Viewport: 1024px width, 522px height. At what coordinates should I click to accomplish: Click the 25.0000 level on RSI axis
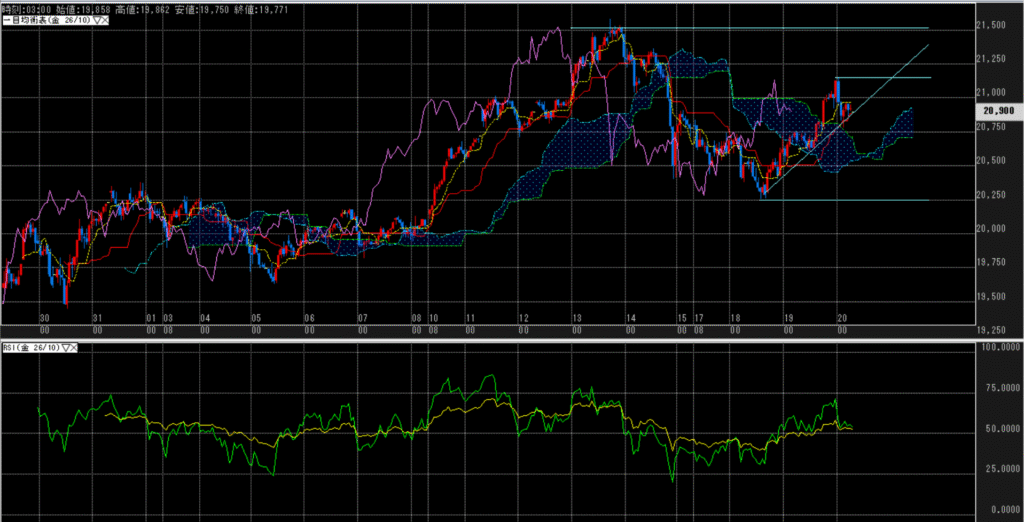(996, 468)
